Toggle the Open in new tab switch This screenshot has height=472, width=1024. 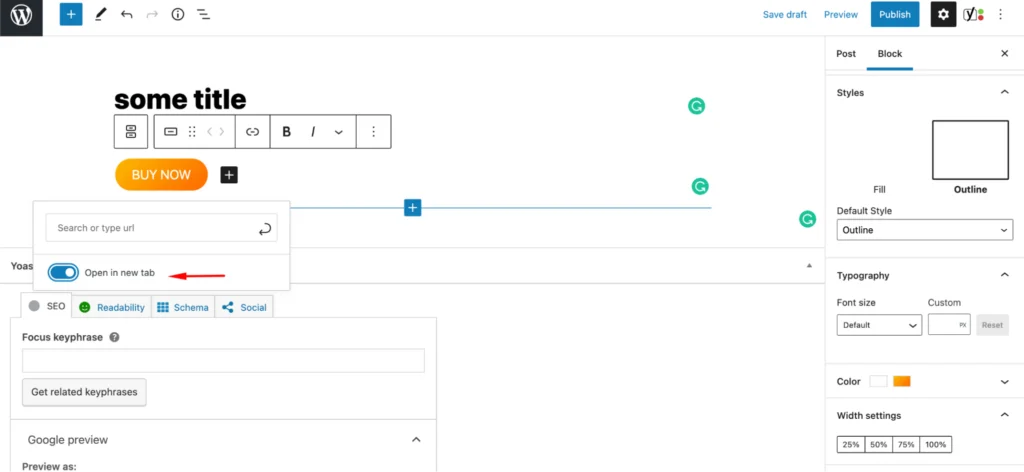coord(63,273)
